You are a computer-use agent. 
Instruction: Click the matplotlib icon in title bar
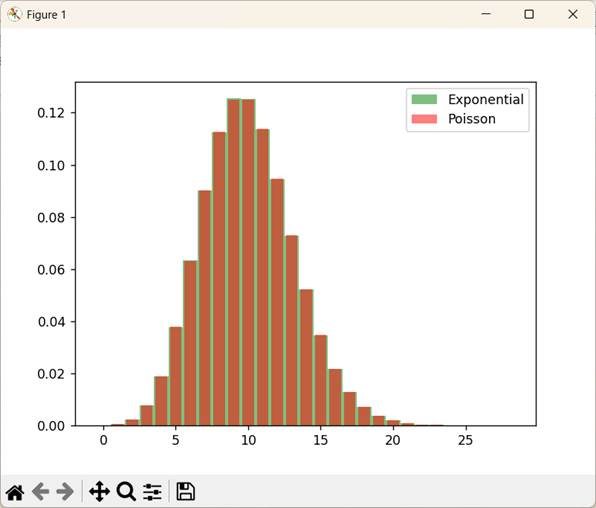coord(14,15)
